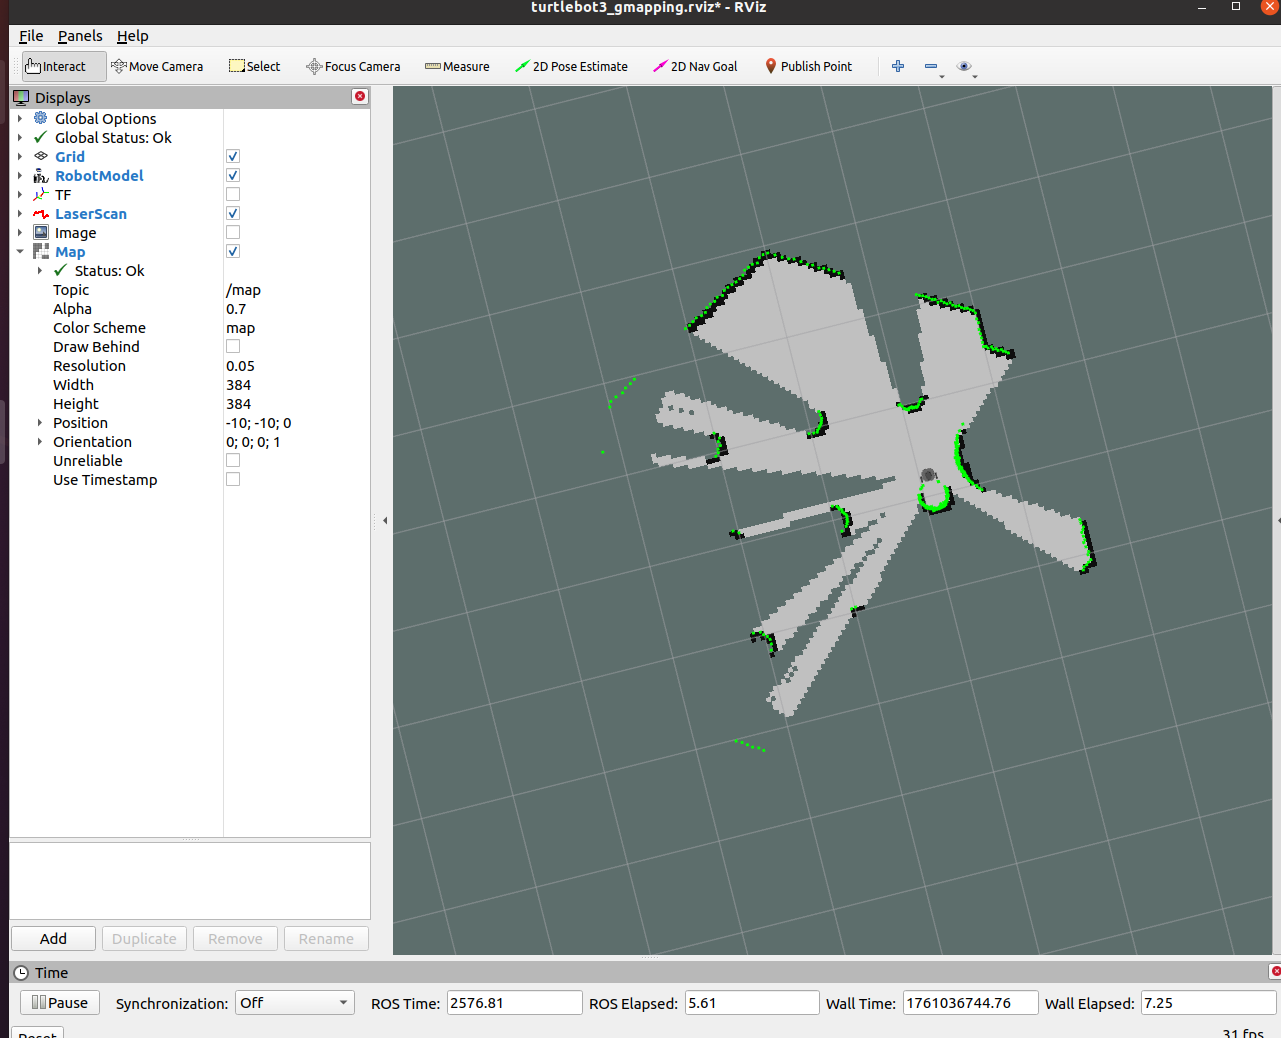Image resolution: width=1281 pixels, height=1038 pixels.
Task: Expand the Global Options tree row
Action: point(20,118)
